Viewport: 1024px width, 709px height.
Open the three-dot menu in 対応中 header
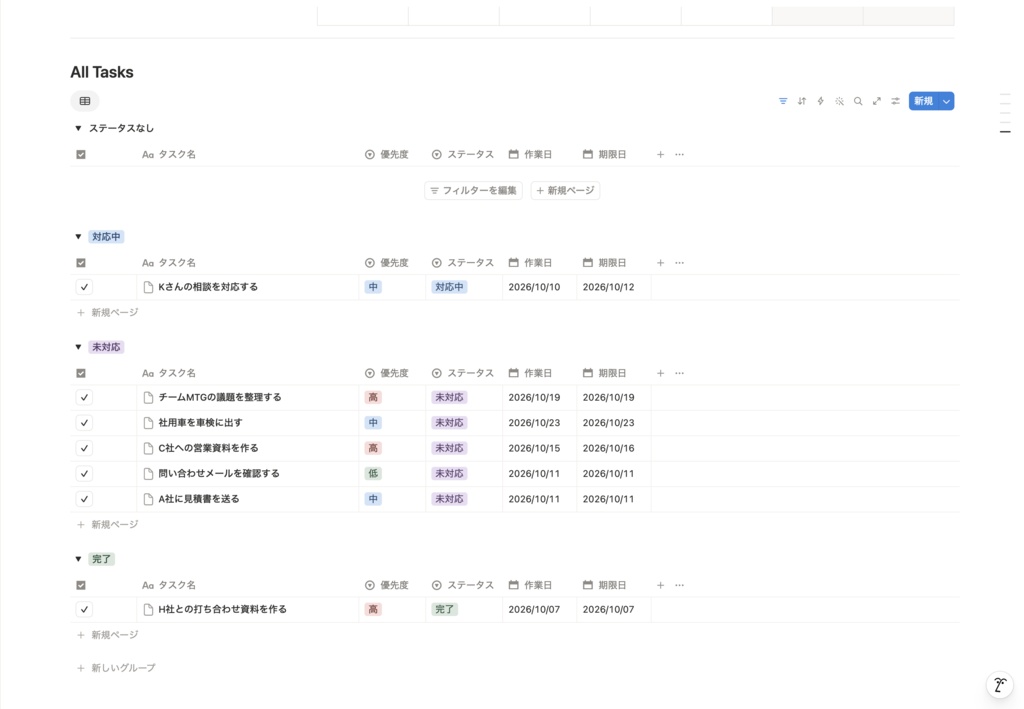tap(680, 262)
